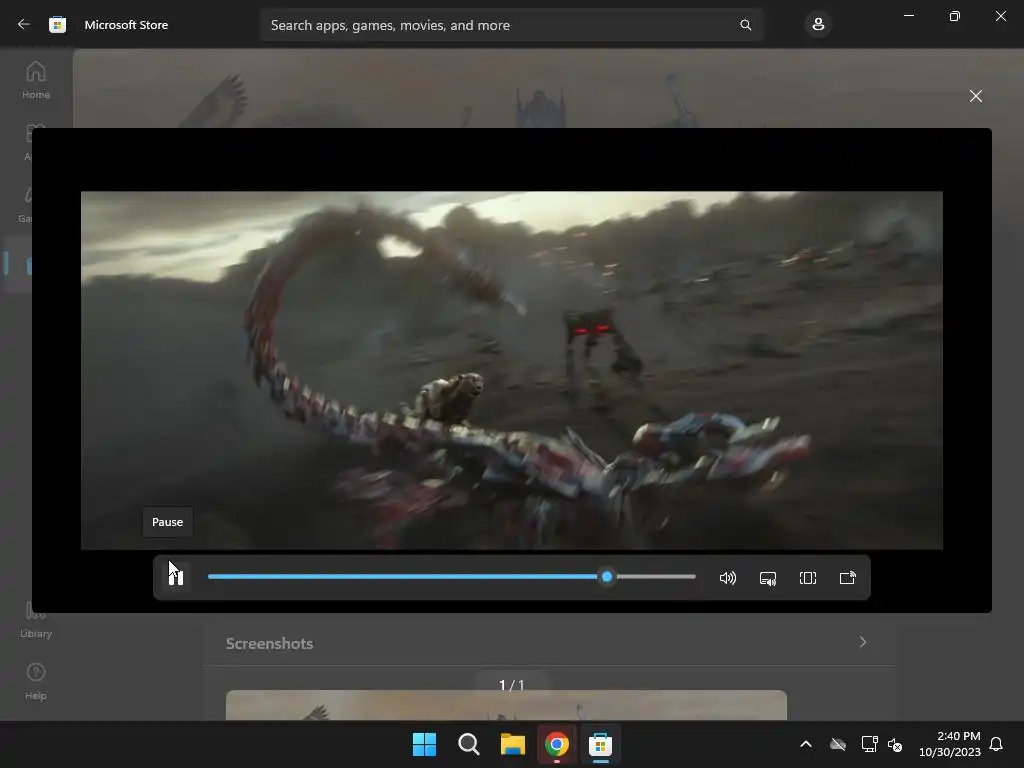Go to the Home sidebar tab
Image resolution: width=1024 pixels, height=768 pixels.
(36, 80)
